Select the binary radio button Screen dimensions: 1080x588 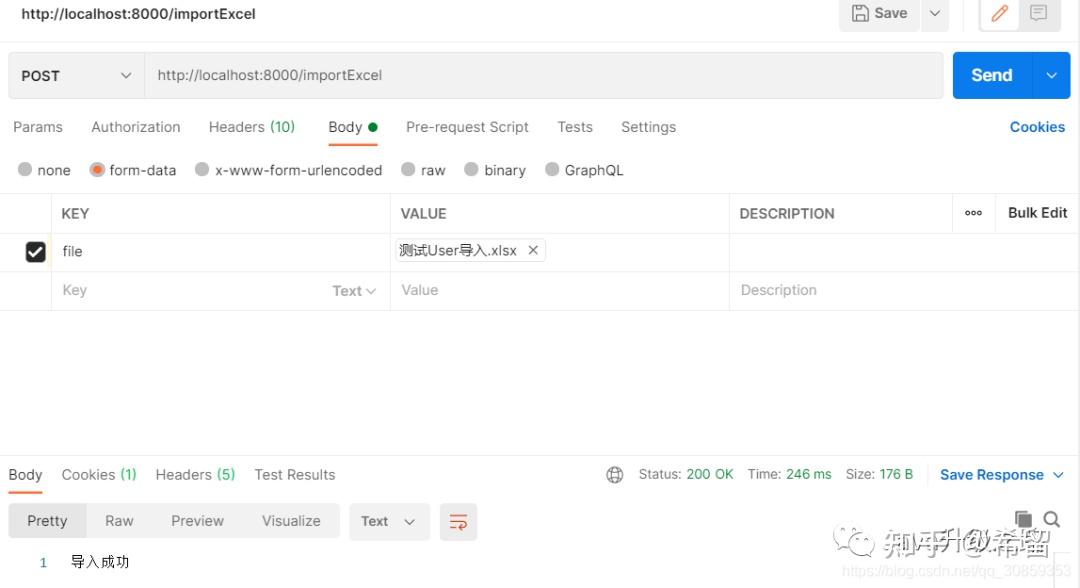coord(471,169)
